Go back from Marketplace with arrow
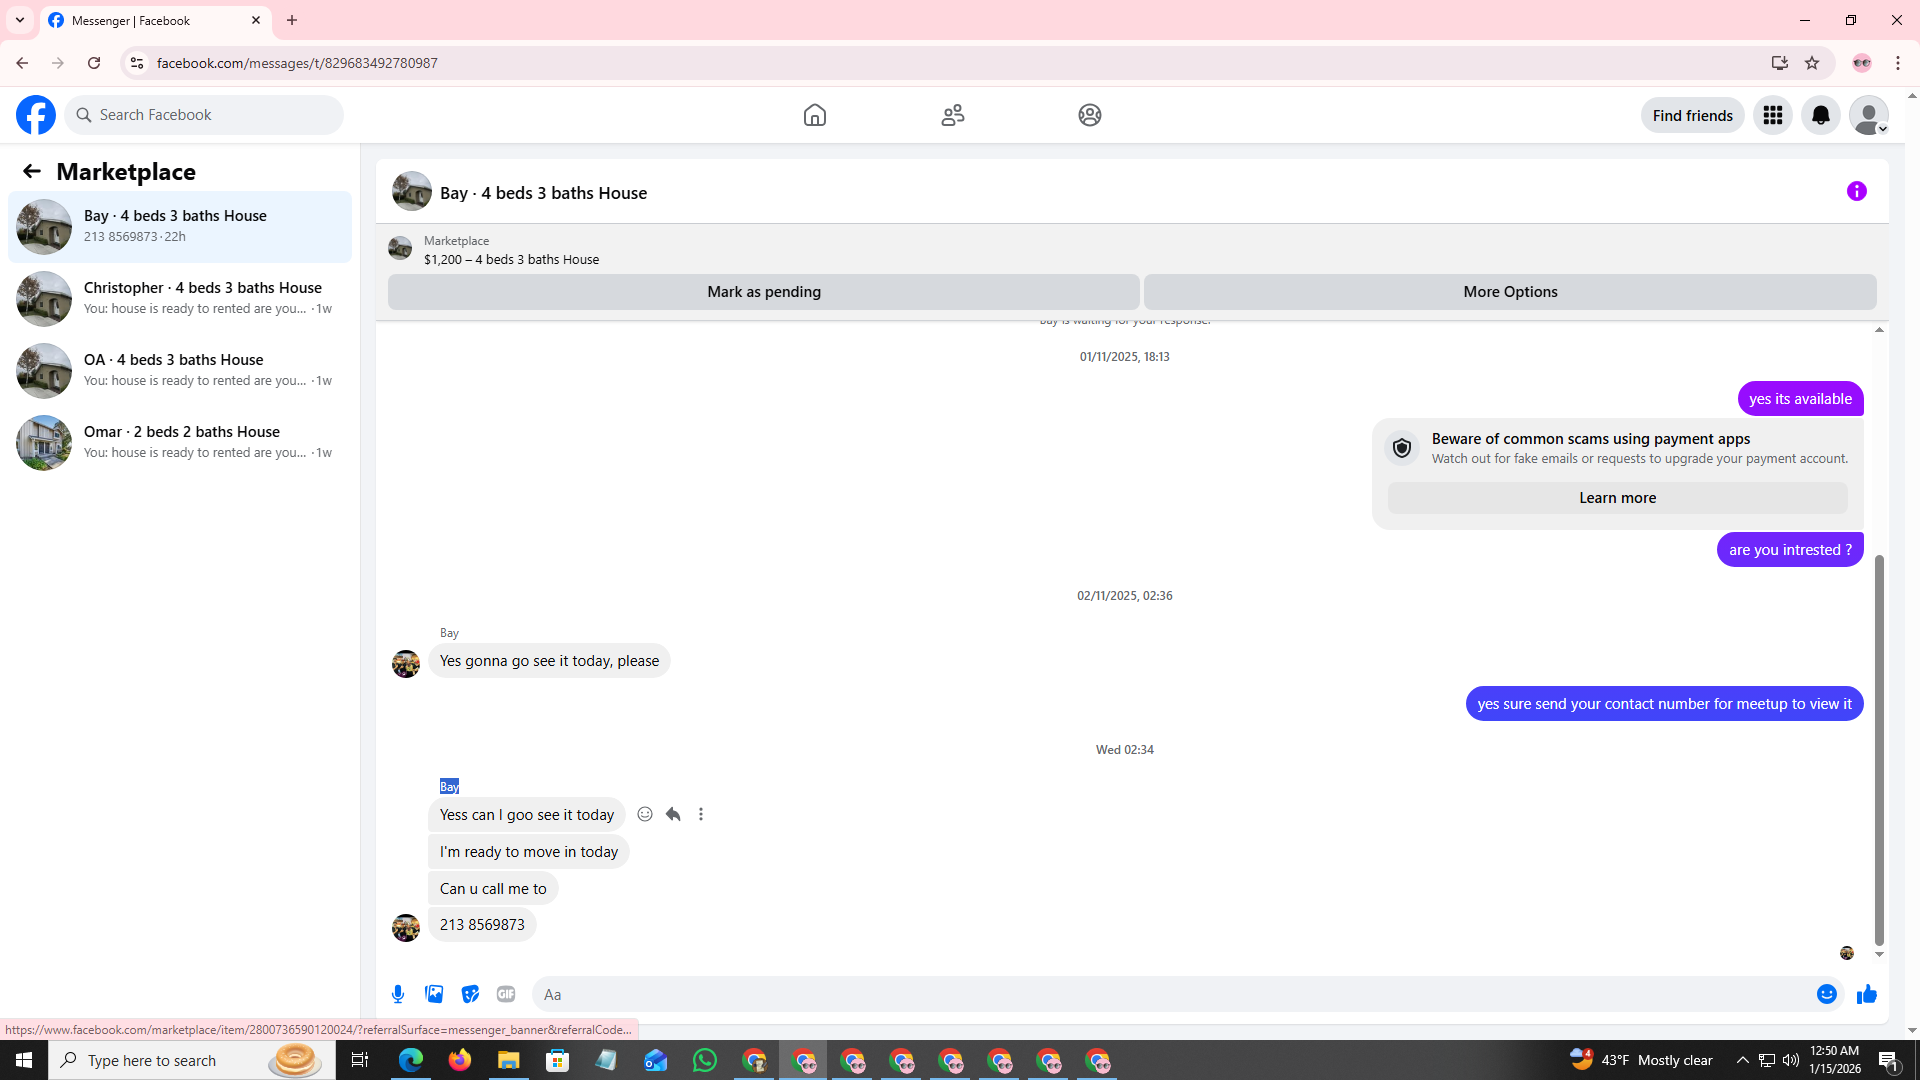This screenshot has height=1080, width=1920. click(32, 171)
